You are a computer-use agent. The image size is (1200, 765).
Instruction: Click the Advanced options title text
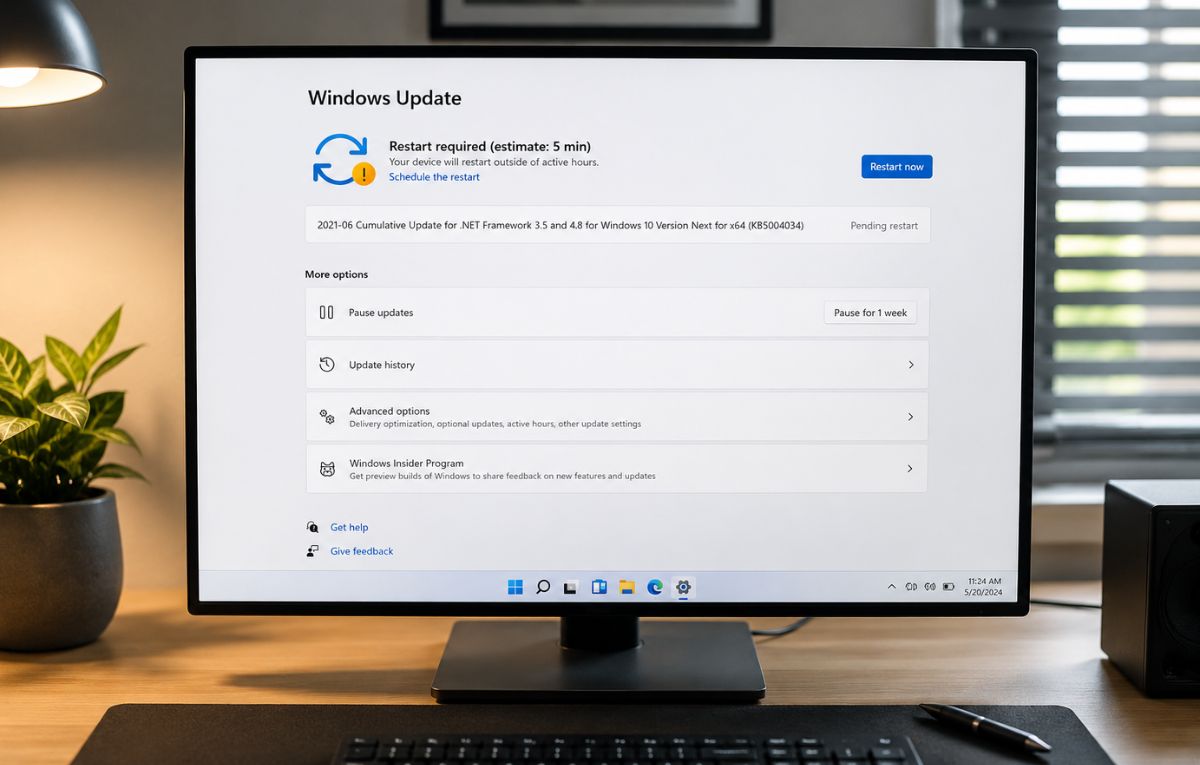pyautogui.click(x=389, y=411)
